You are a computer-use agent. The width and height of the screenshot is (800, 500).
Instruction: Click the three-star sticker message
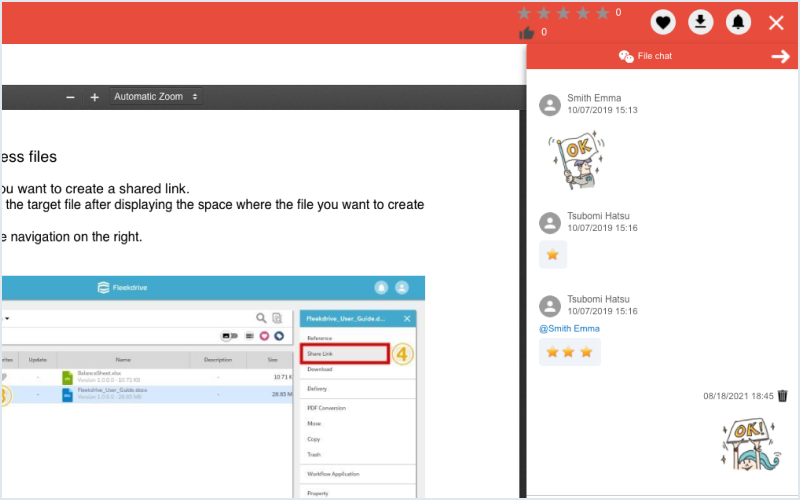(569, 352)
